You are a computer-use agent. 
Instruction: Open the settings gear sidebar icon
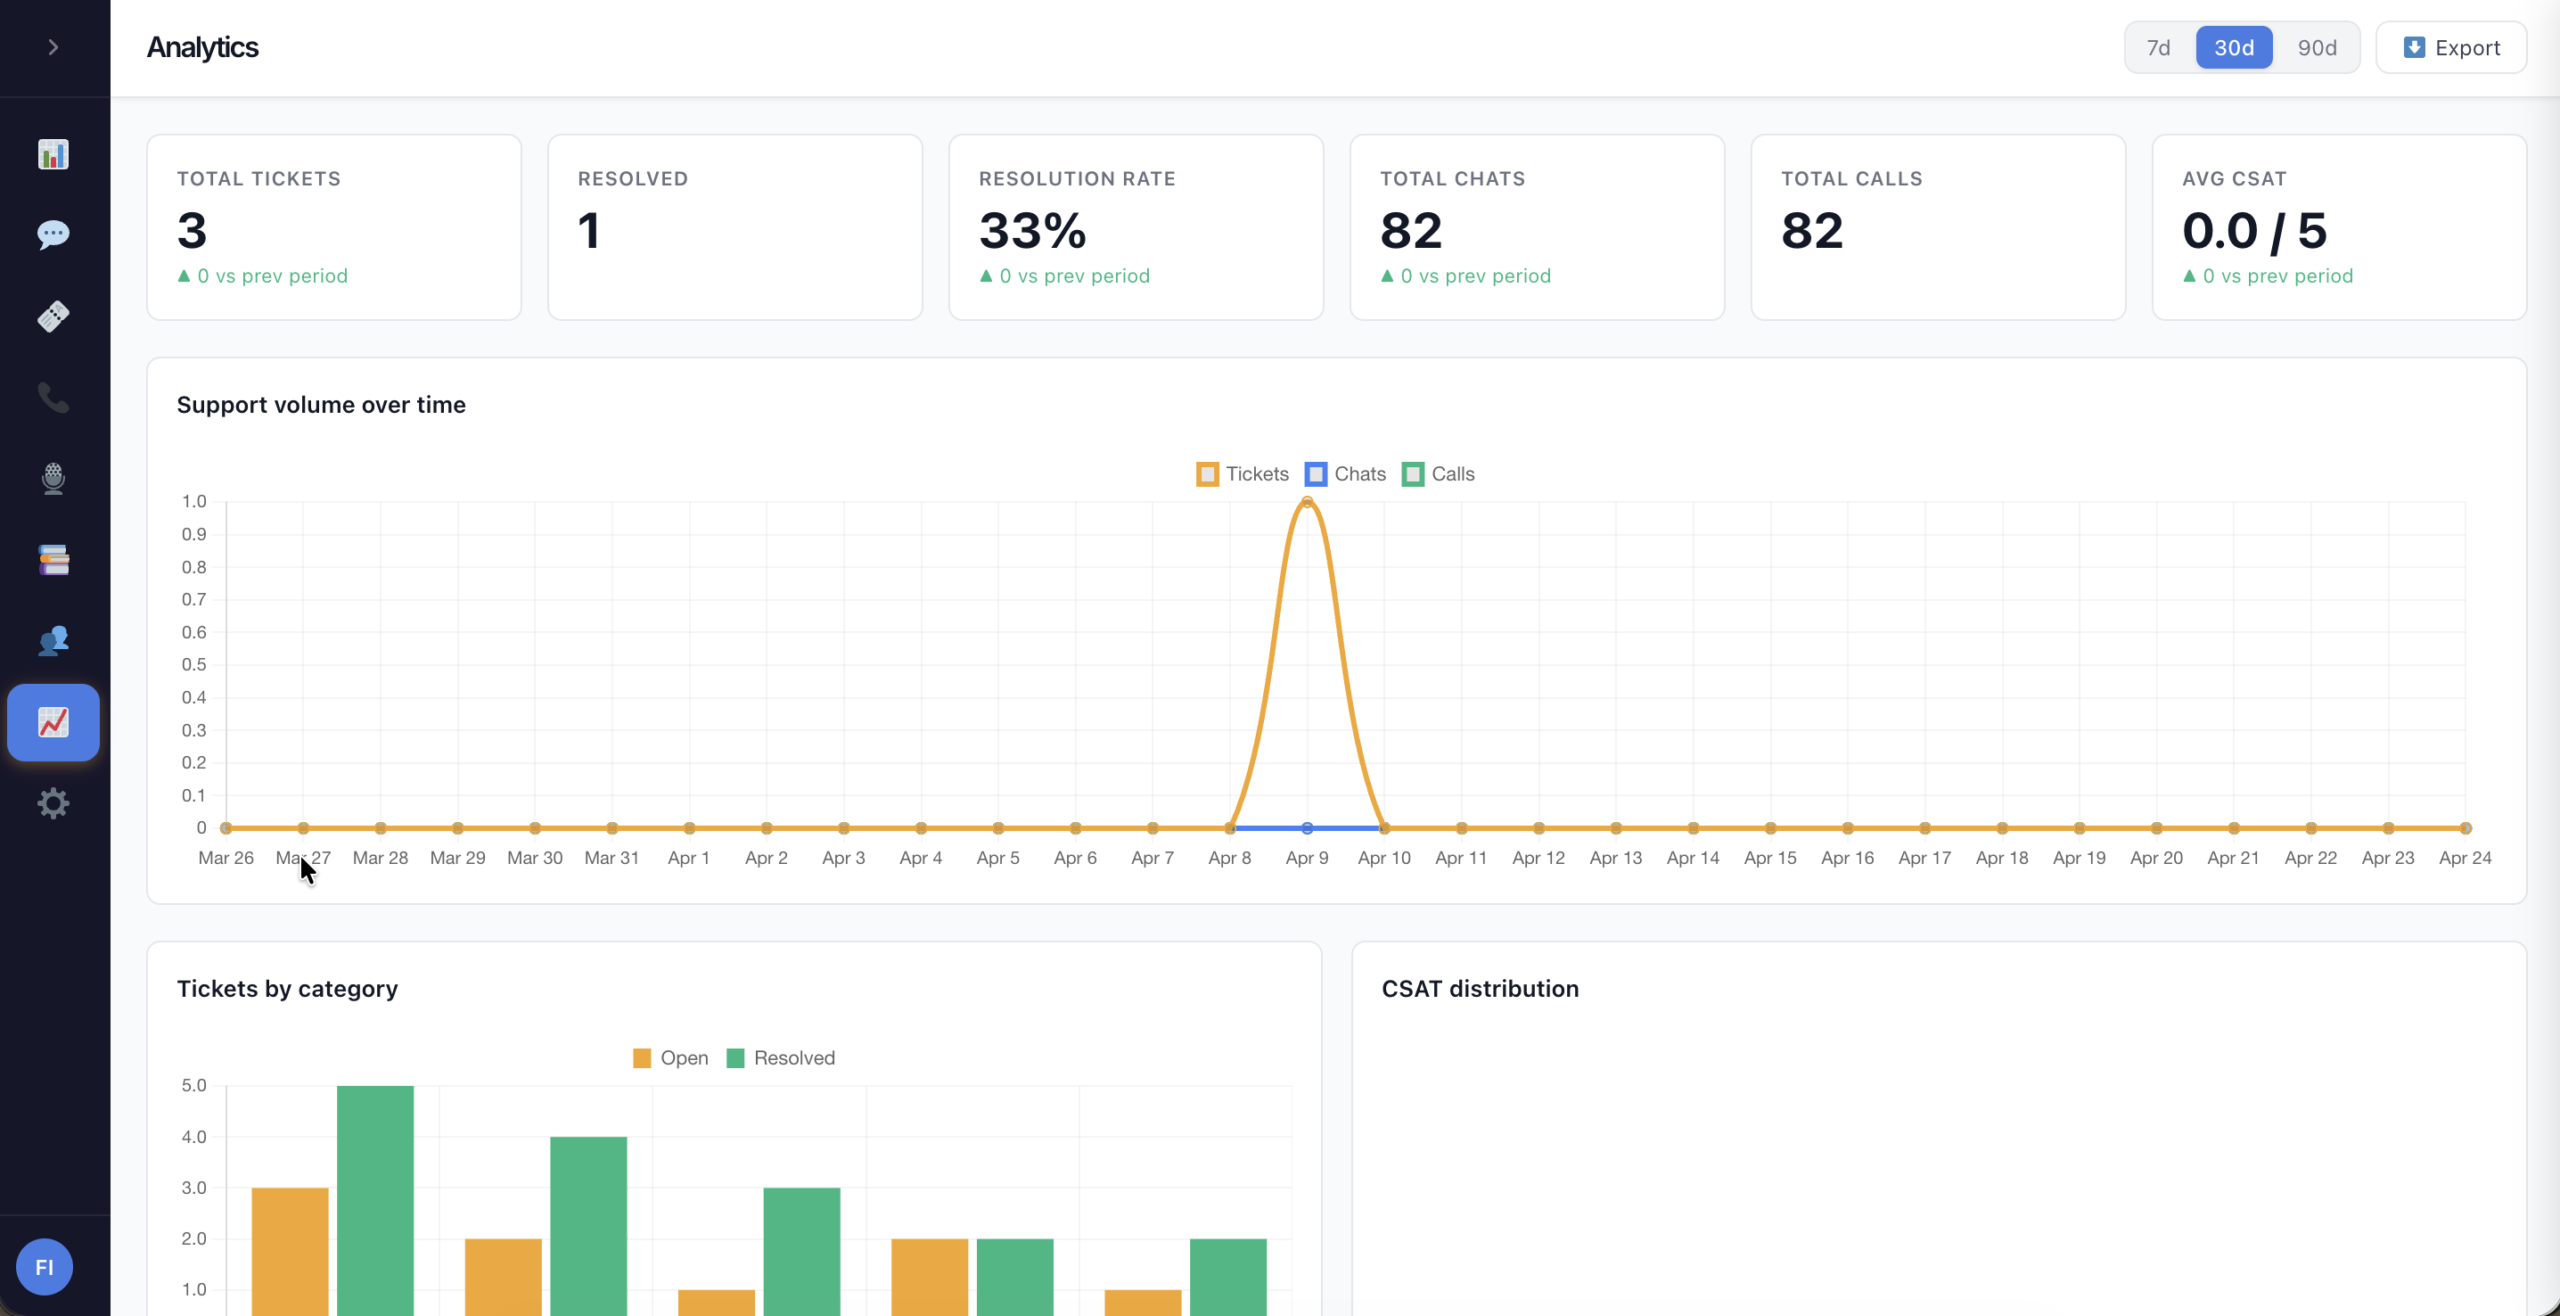coord(53,803)
